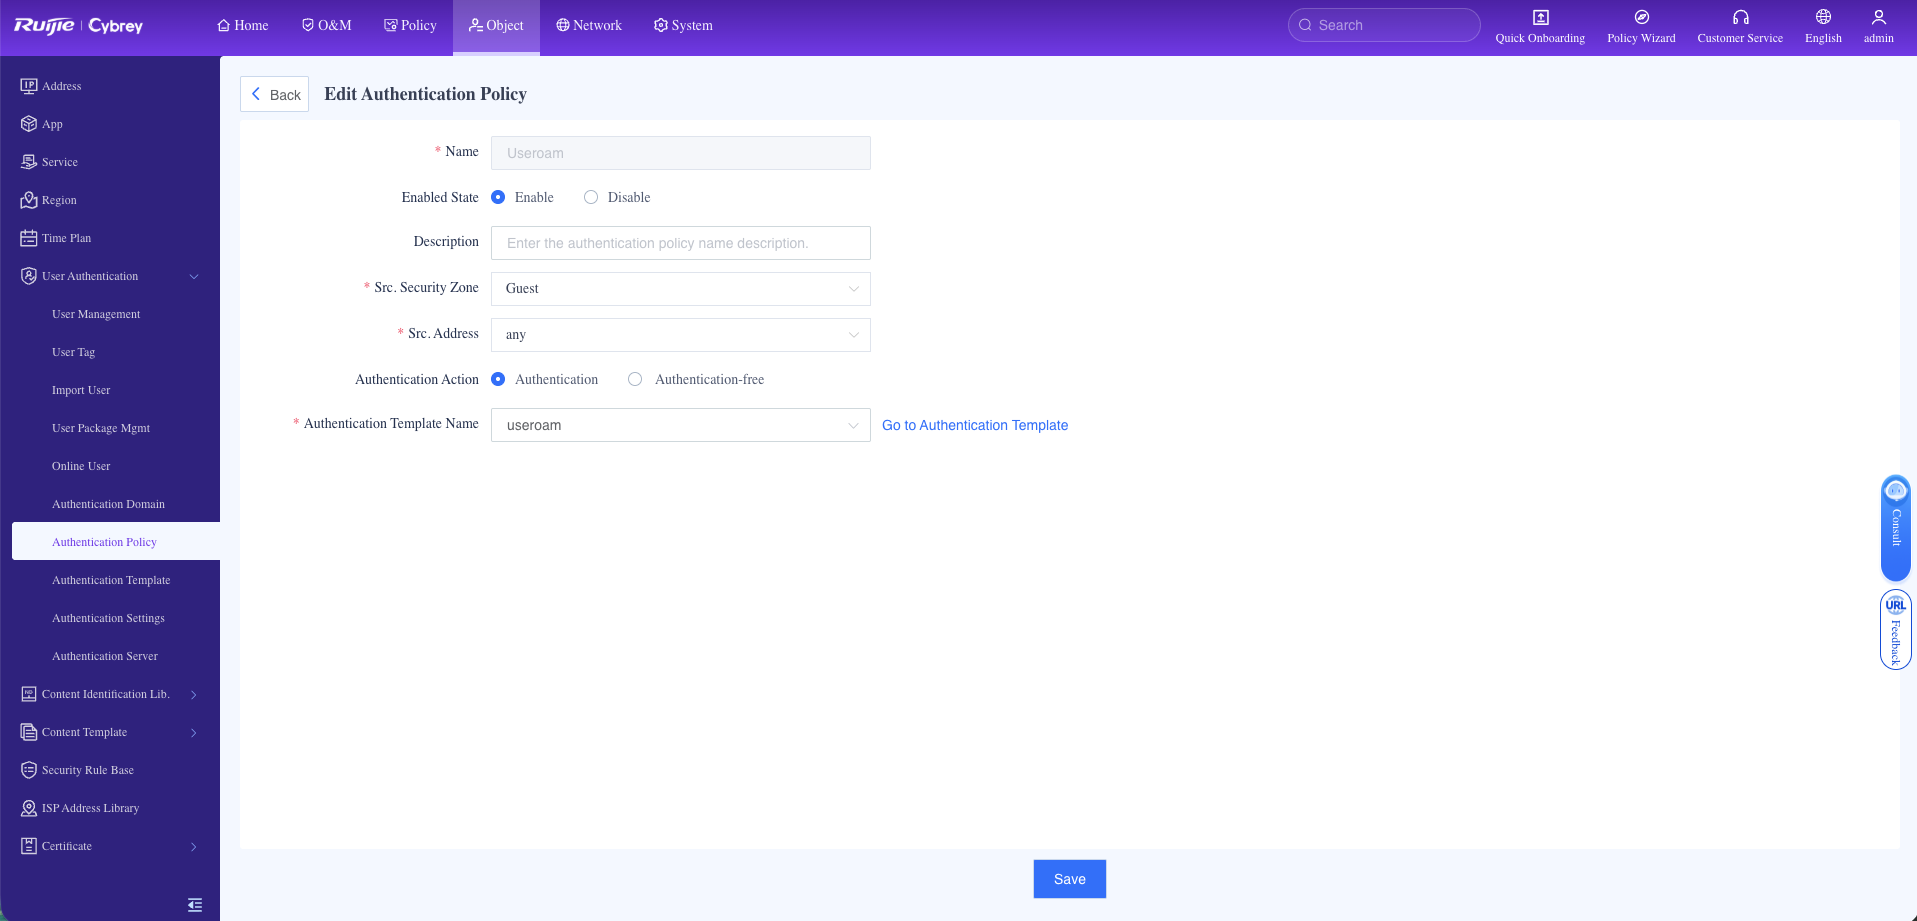Open the admin user icon
This screenshot has width=1917, height=921.
tap(1878, 17)
